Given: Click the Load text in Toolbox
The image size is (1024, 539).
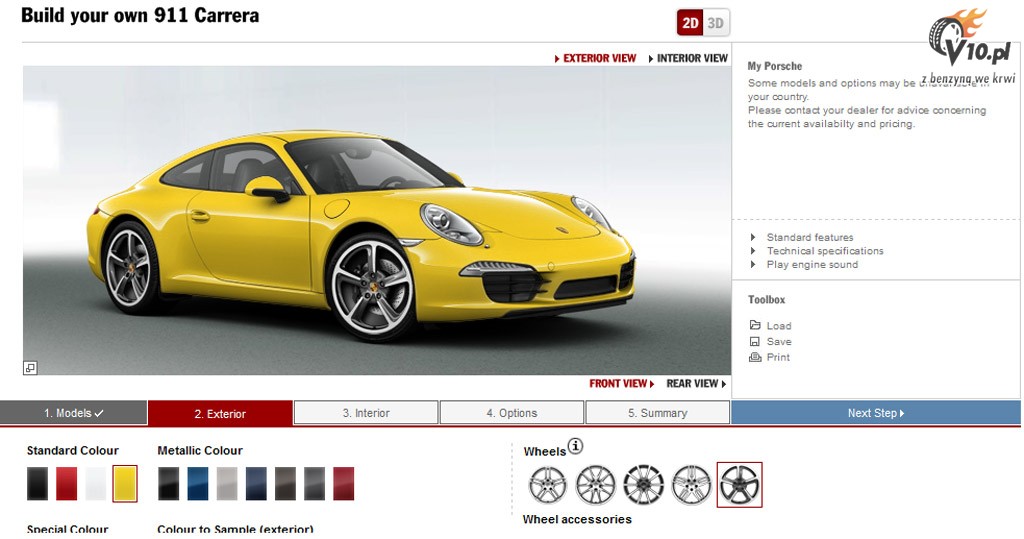Looking at the screenshot, I should pos(778,325).
